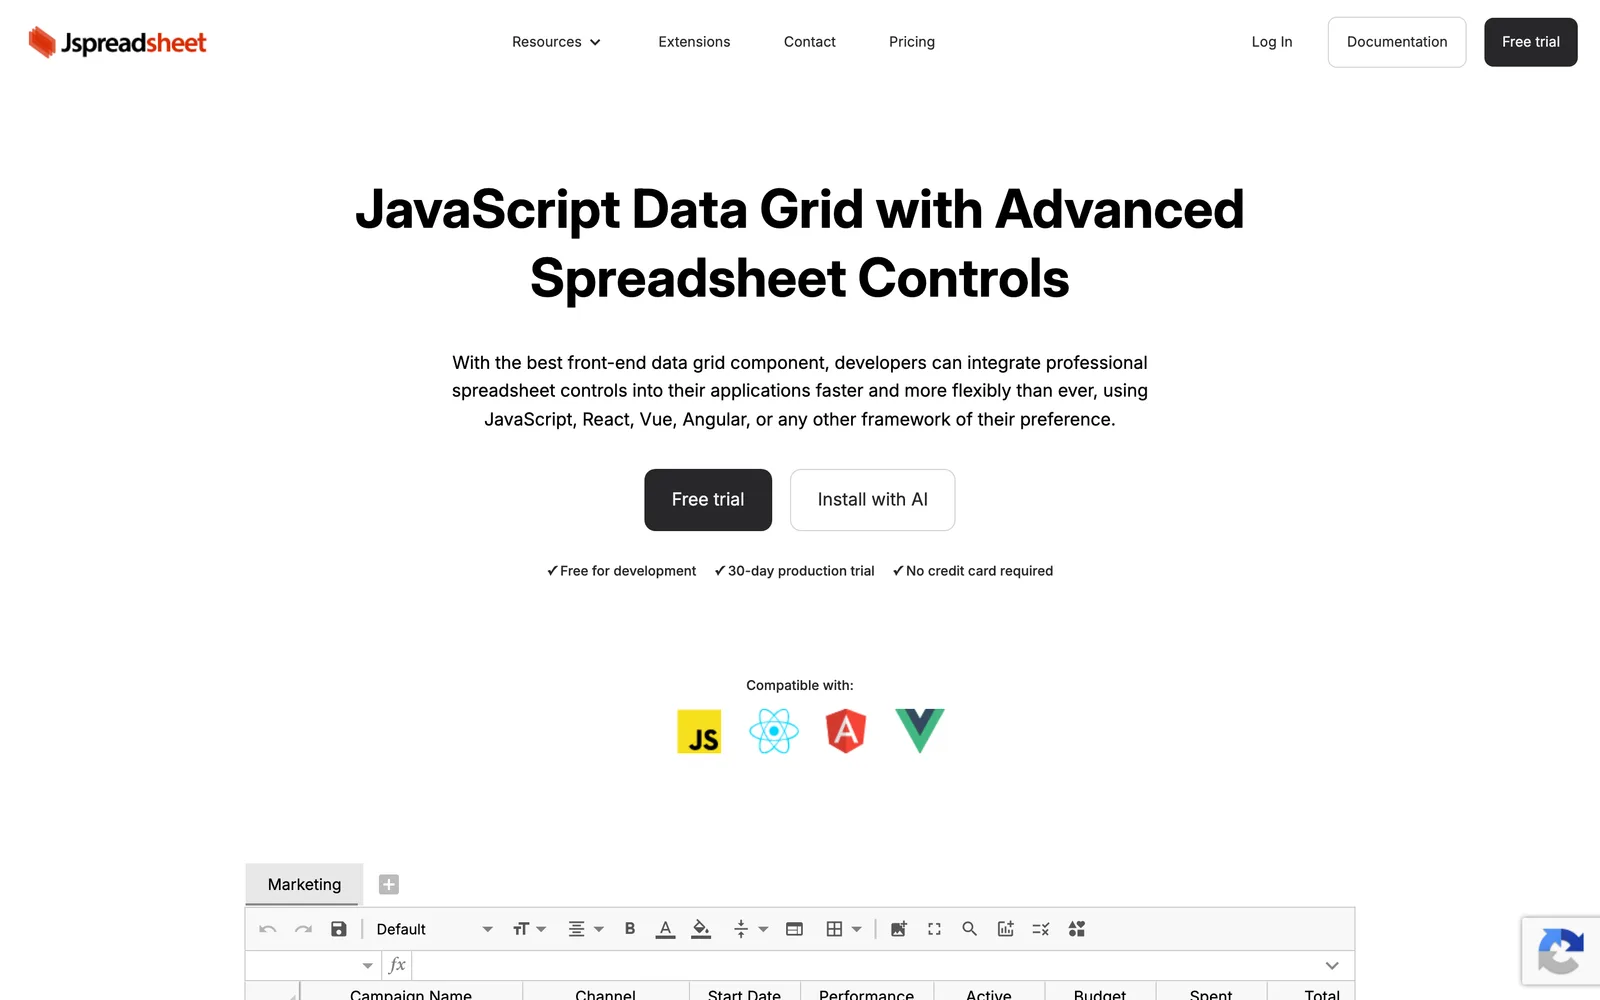This screenshot has width=1600, height=1000.
Task: Open the fill color bucket tool
Action: tap(702, 929)
